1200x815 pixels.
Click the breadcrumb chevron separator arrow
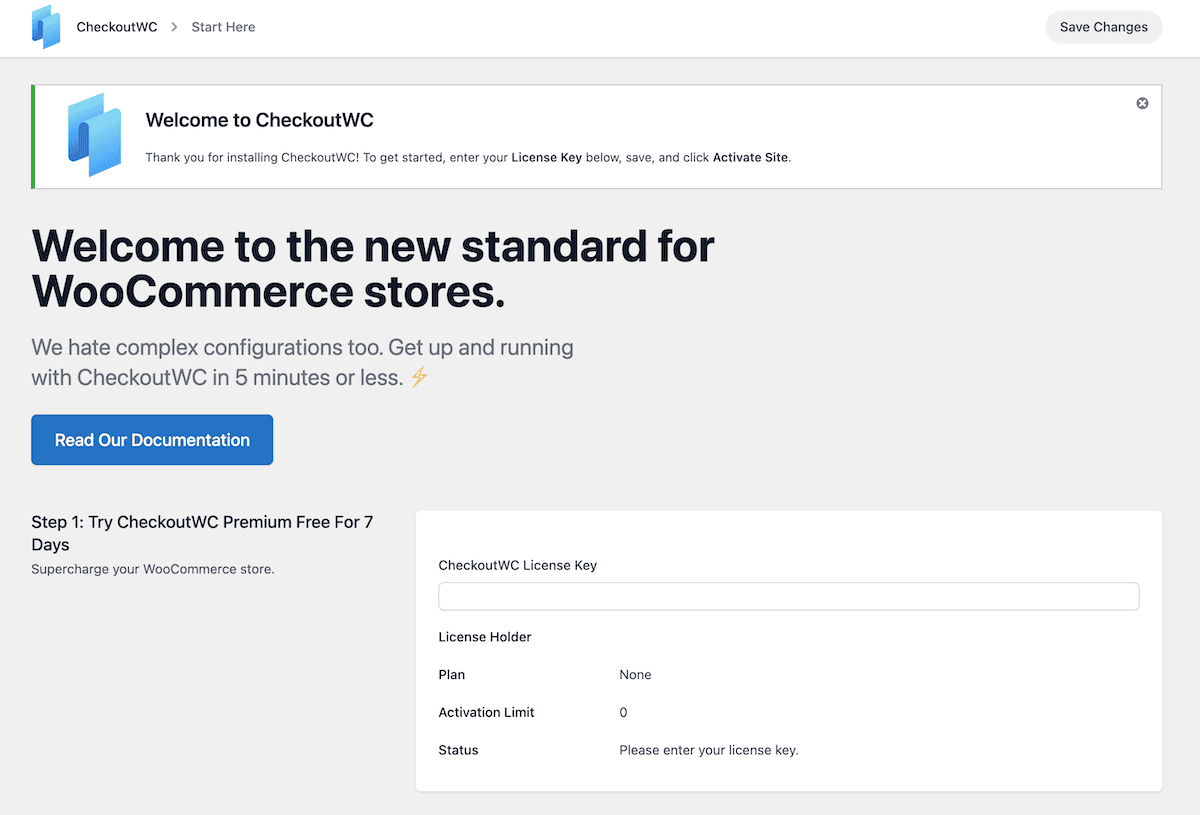point(174,27)
